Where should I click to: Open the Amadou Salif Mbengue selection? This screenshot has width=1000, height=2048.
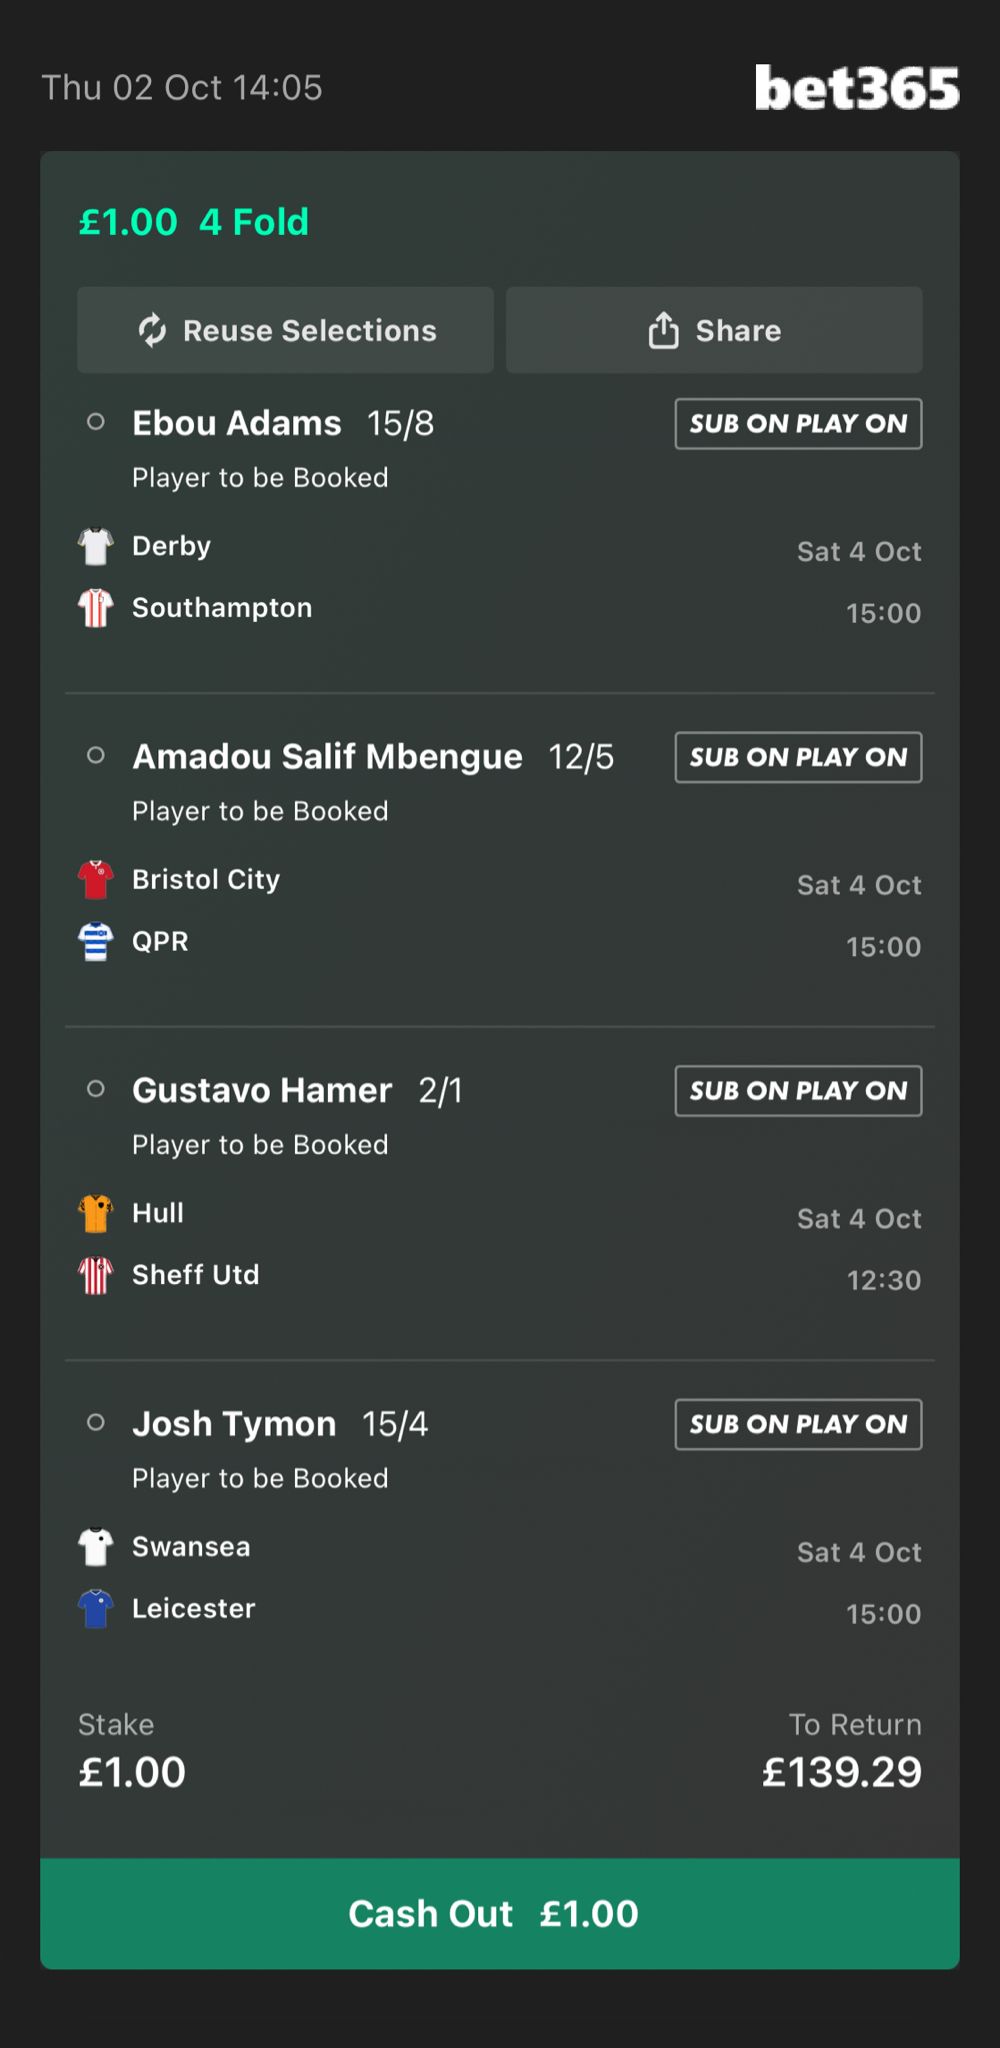[327, 757]
